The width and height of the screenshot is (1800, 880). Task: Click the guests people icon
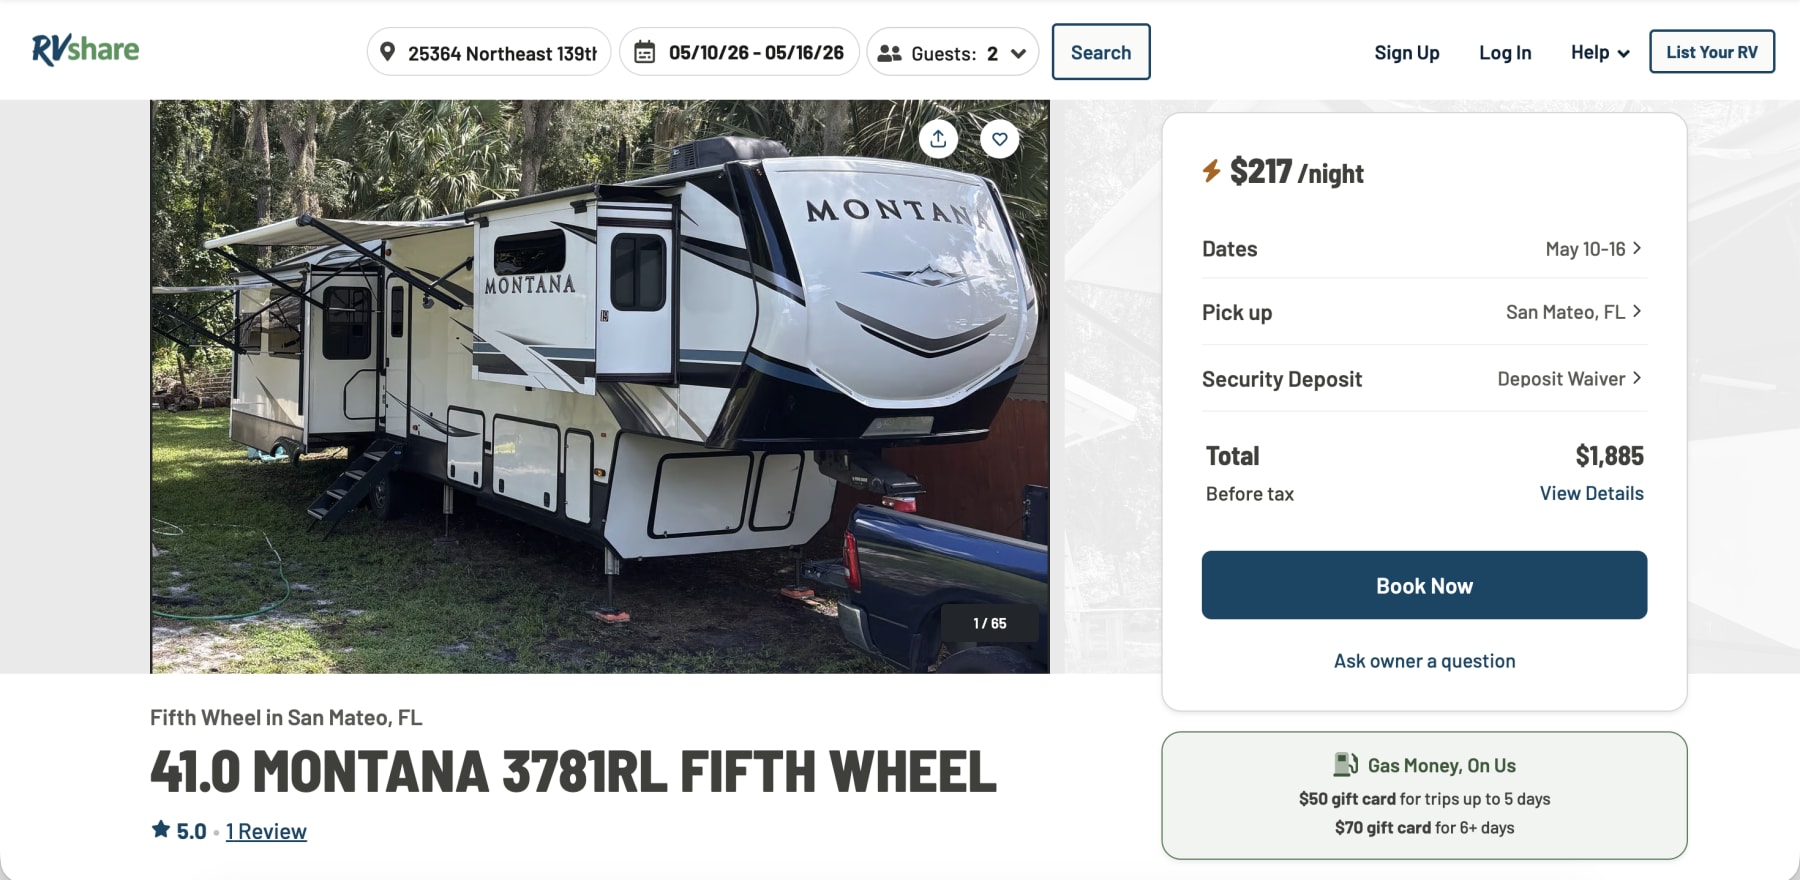pyautogui.click(x=889, y=53)
